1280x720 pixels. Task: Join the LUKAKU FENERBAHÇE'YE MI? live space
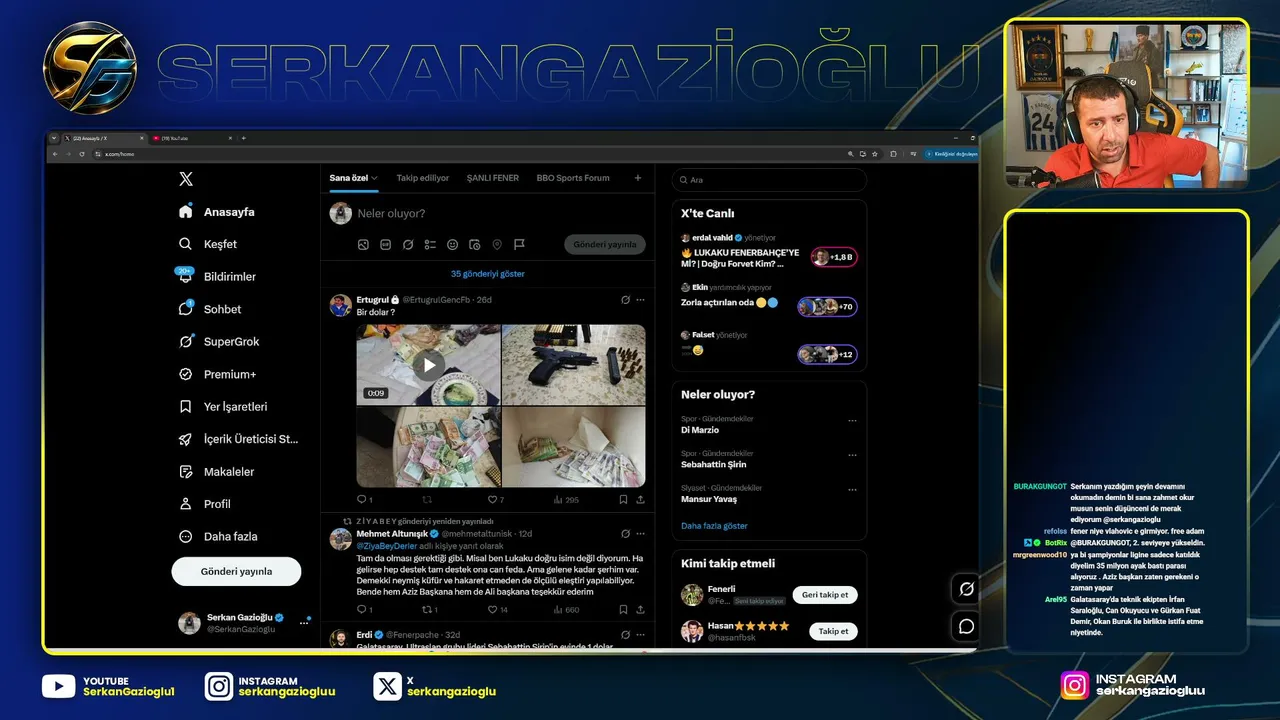834,257
